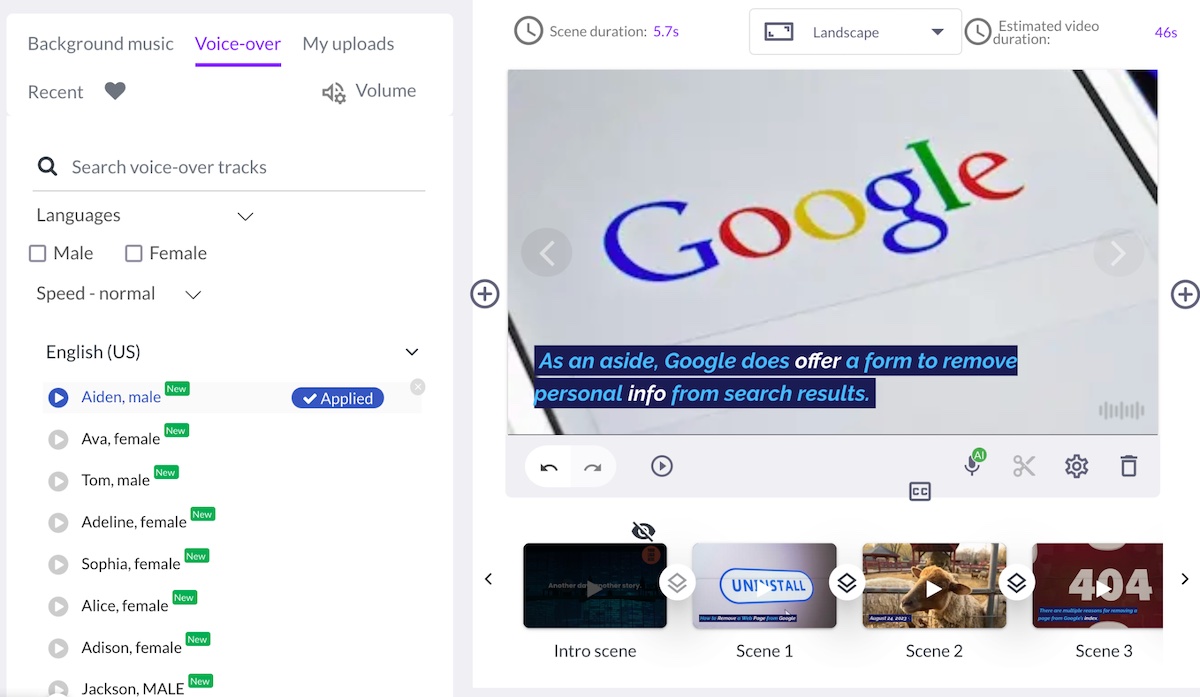Click the scissors trim icon
This screenshot has width=1200, height=697.
1024,466
